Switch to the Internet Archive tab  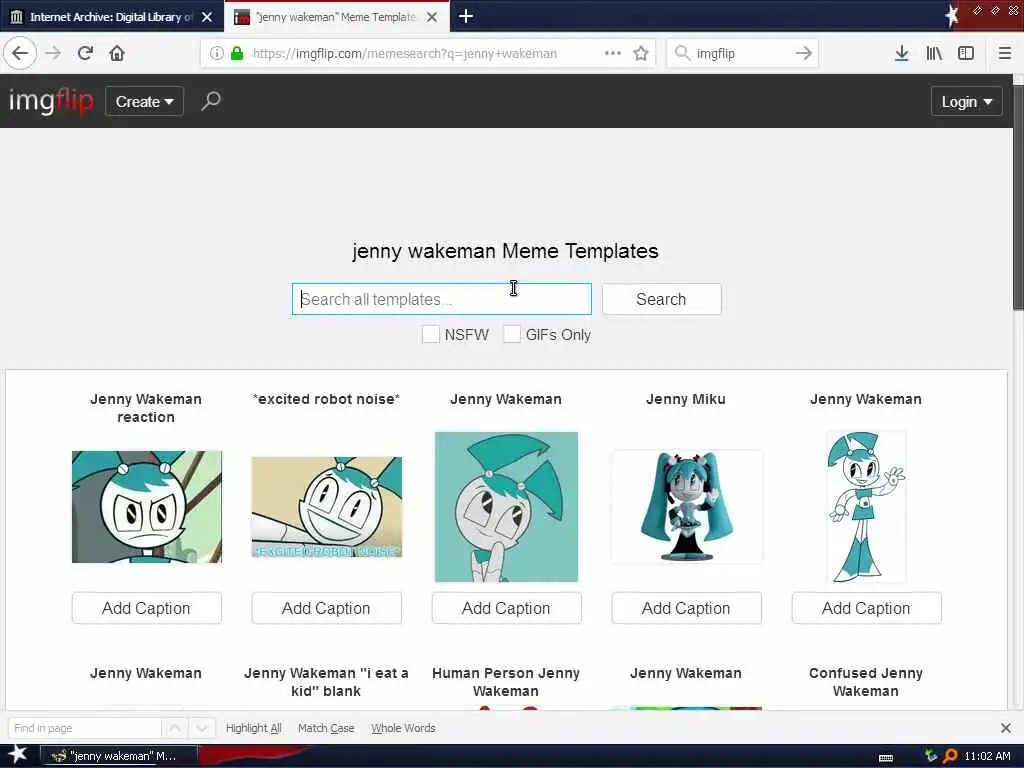click(x=111, y=17)
